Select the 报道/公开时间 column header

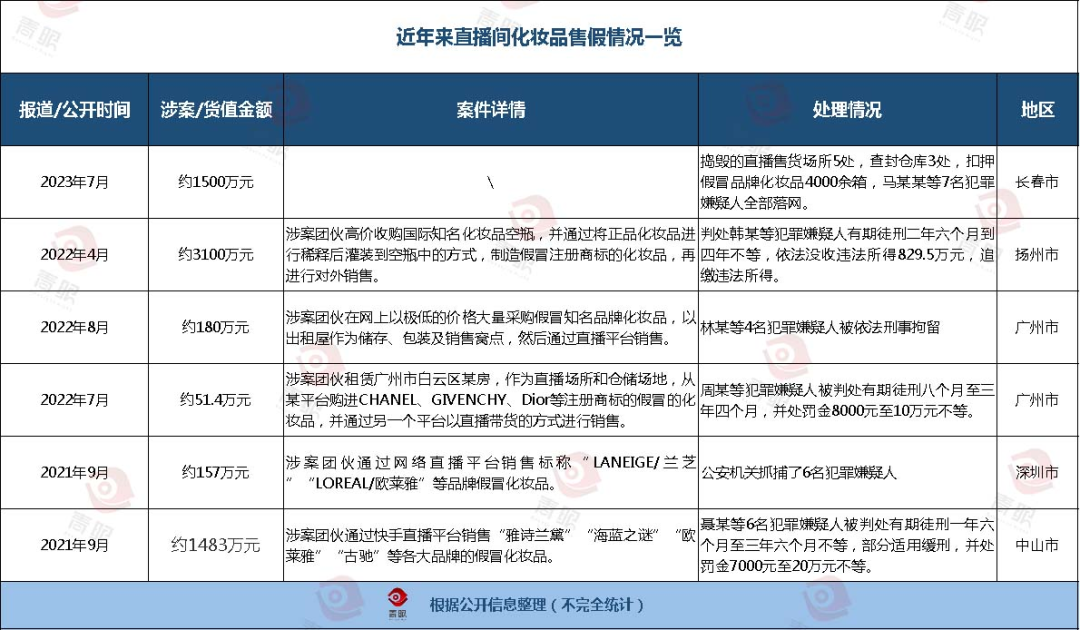(75, 110)
